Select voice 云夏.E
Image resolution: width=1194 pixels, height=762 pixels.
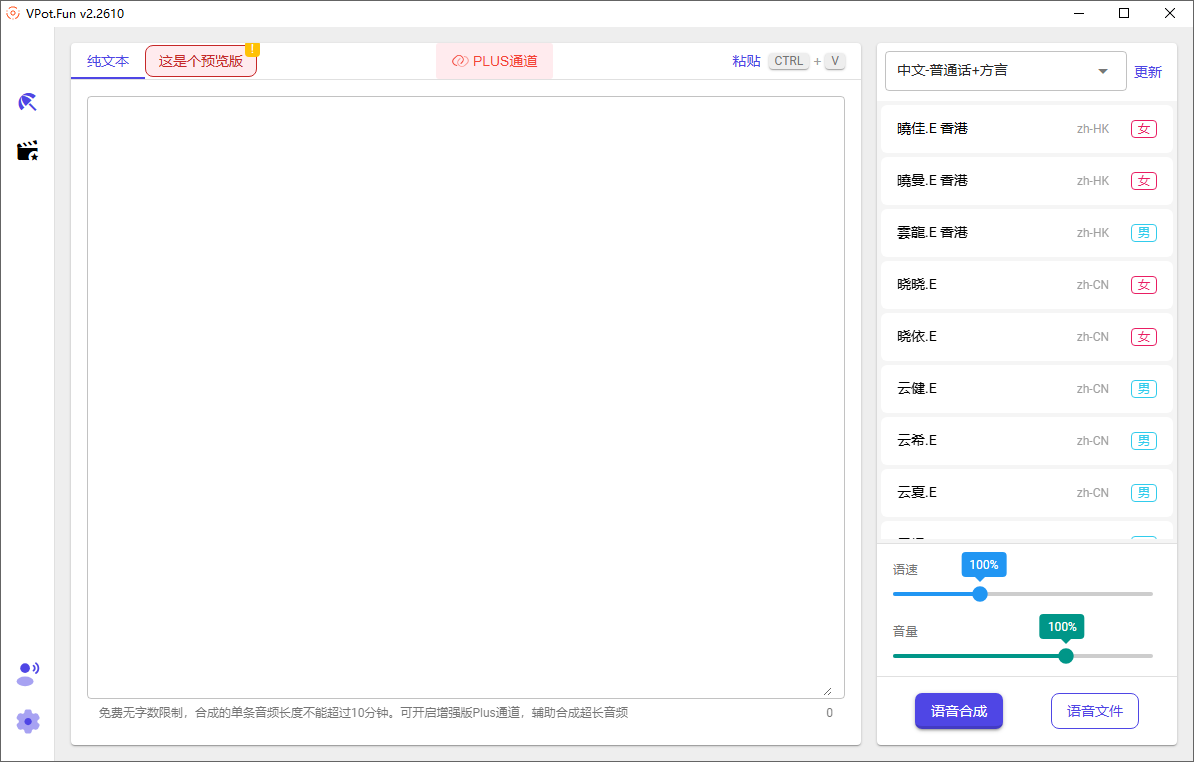(x=1026, y=493)
